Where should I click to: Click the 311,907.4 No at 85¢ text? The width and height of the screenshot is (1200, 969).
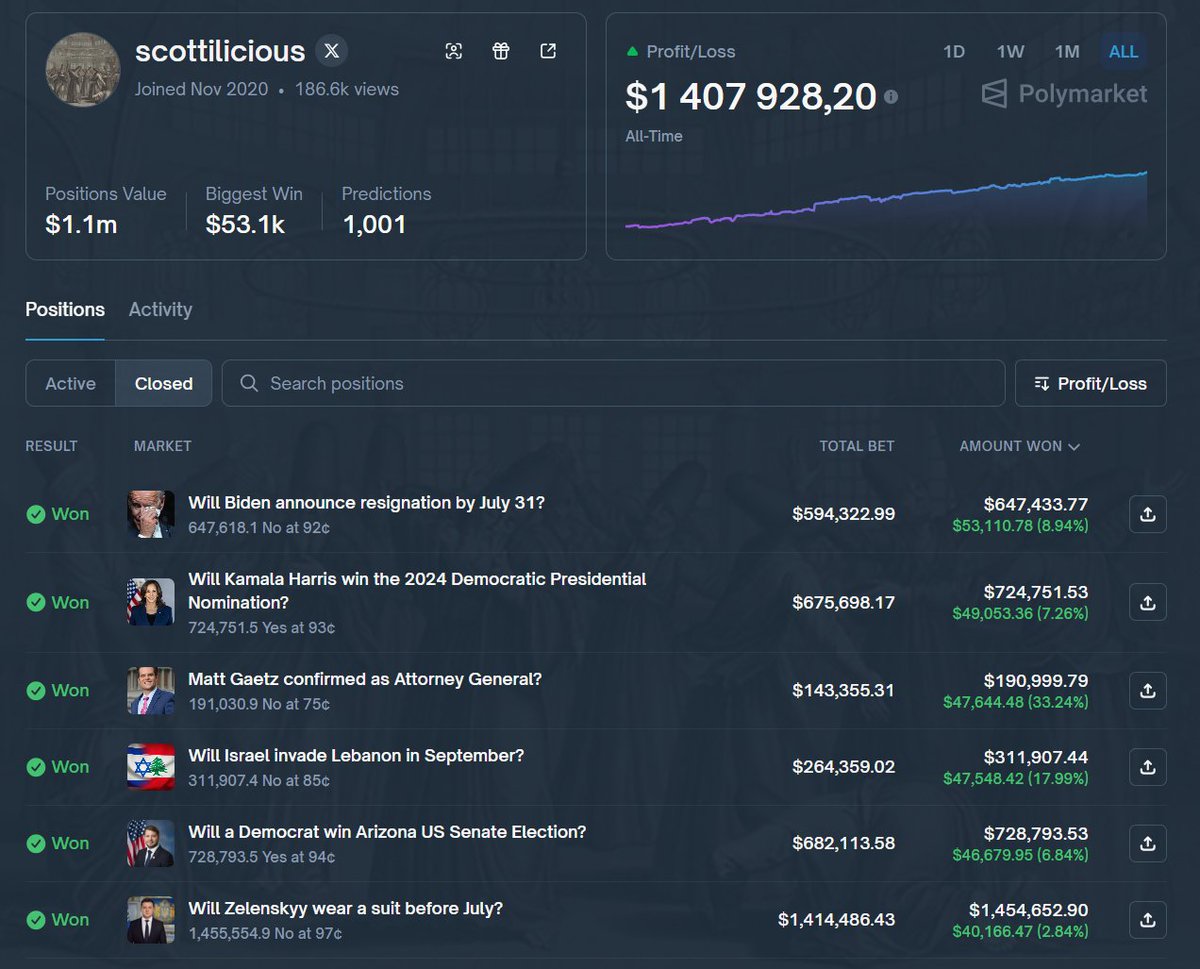[259, 780]
